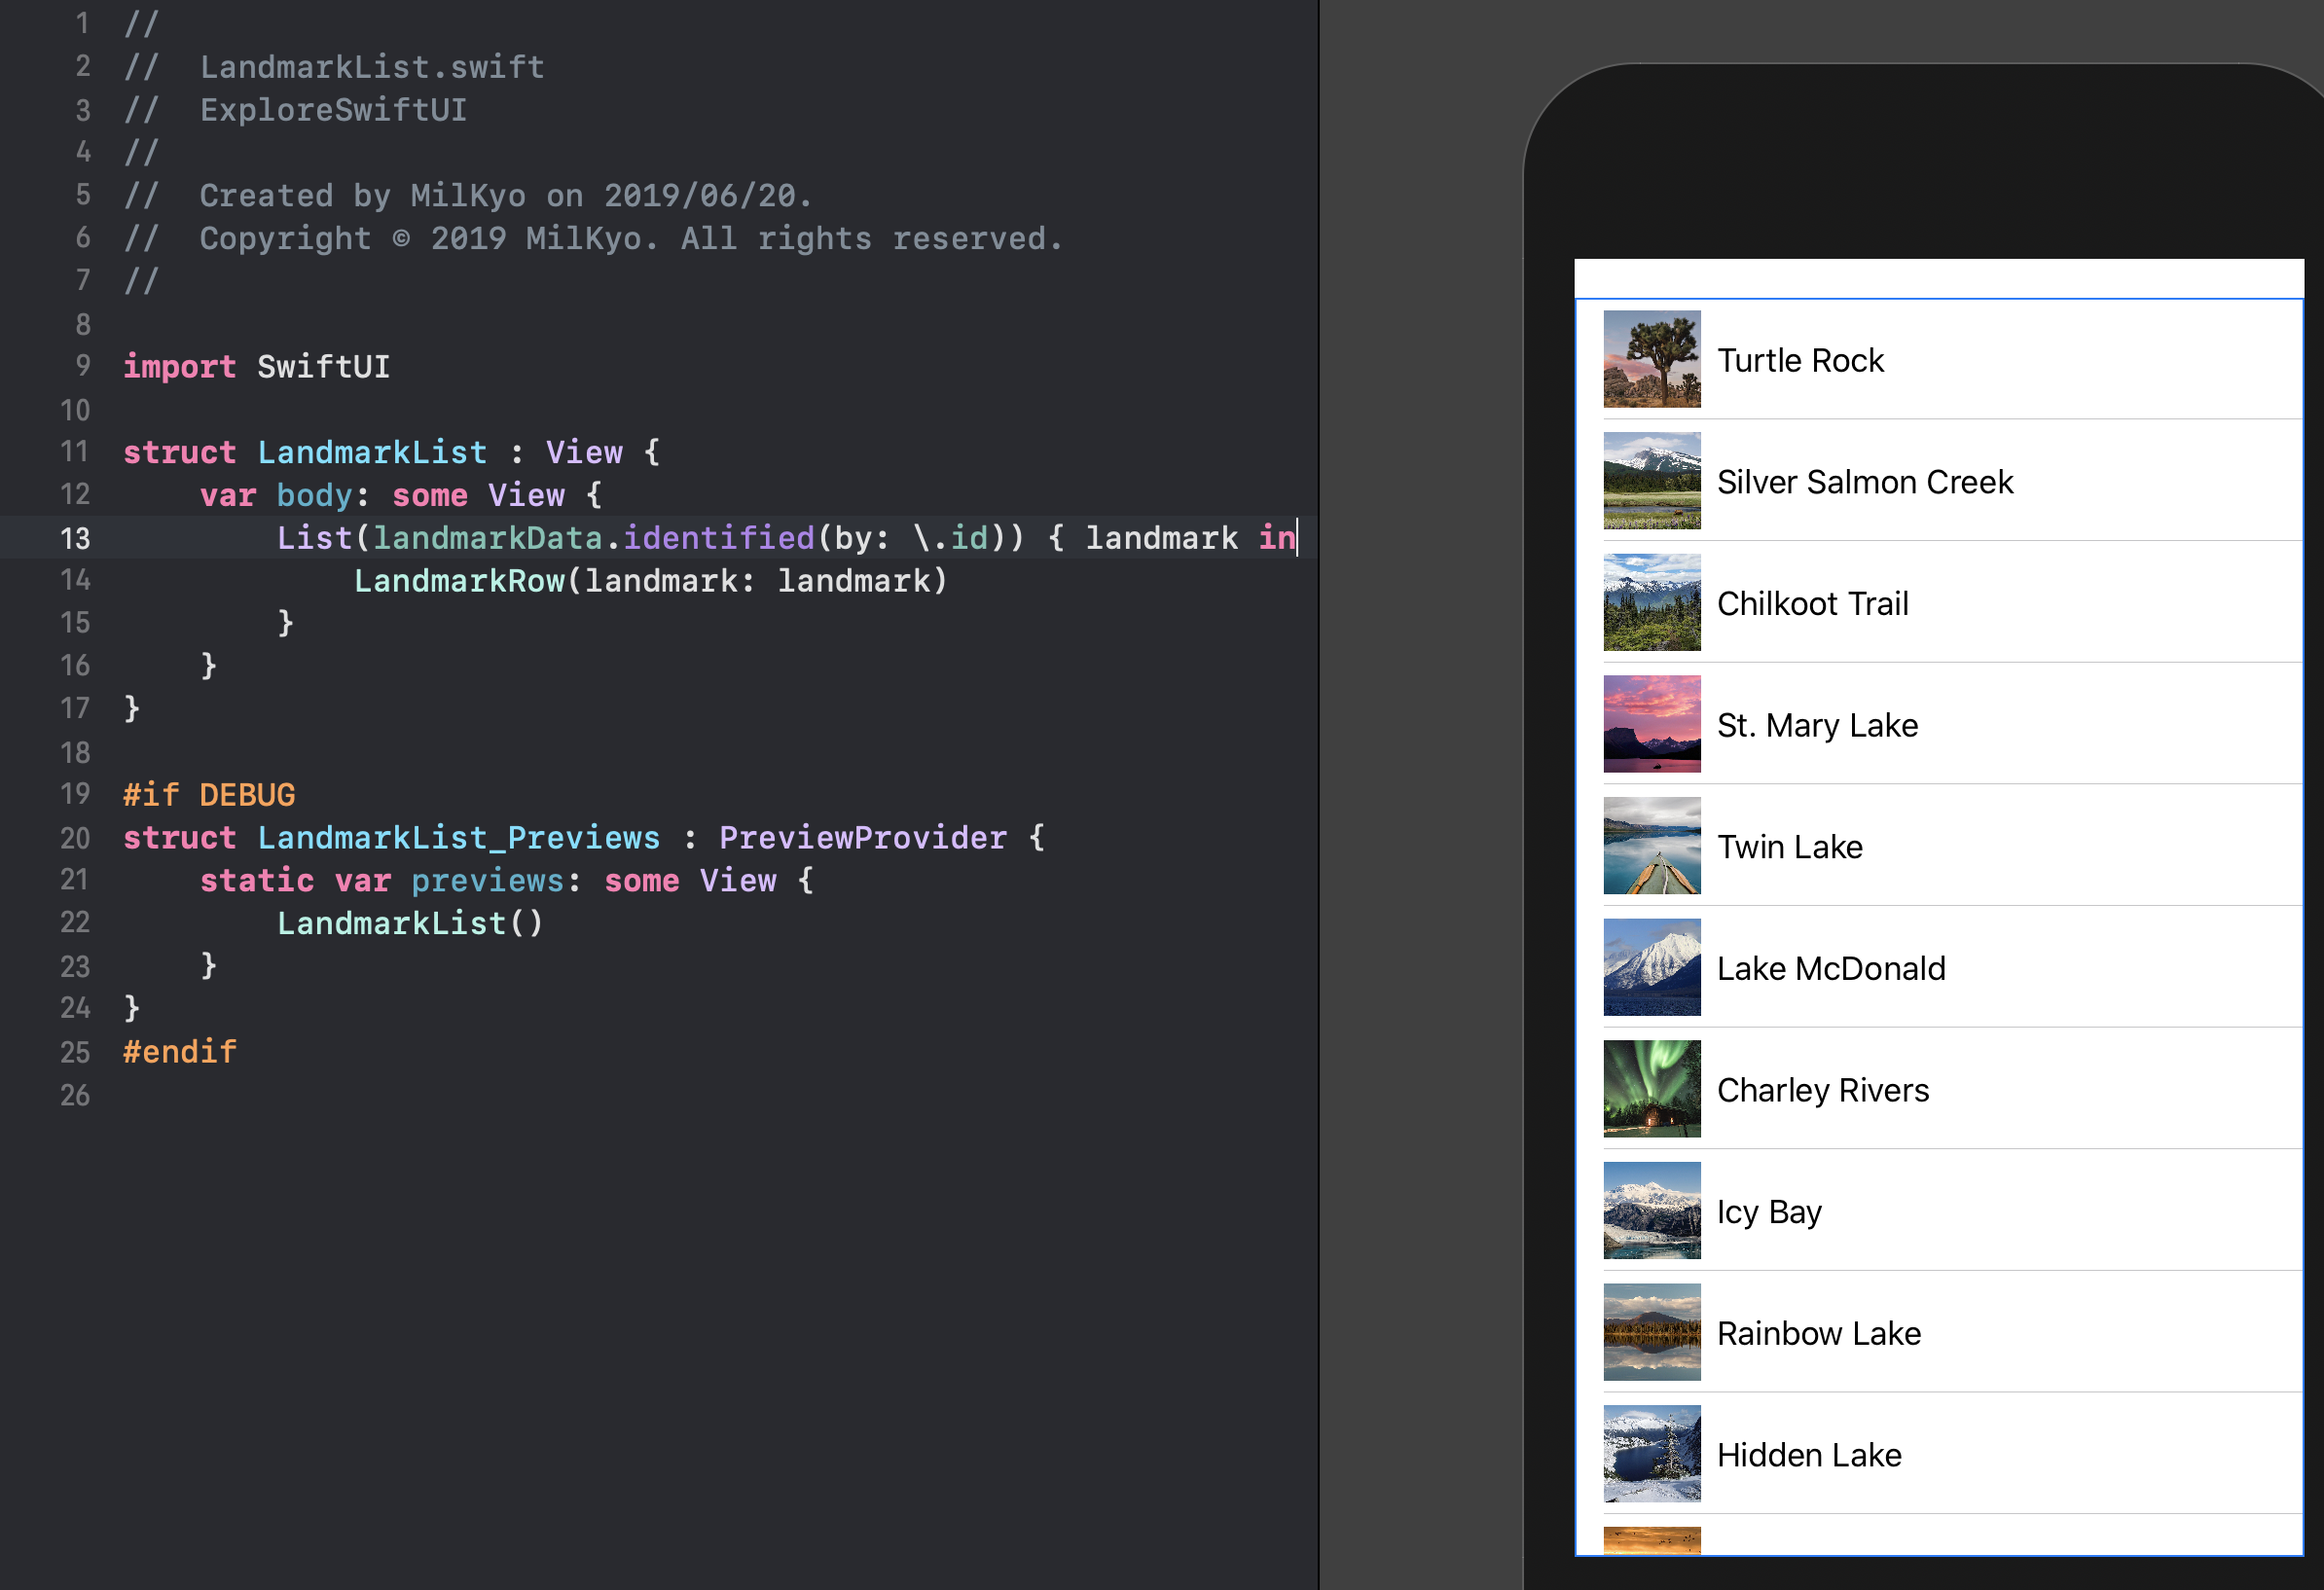Click the Silver Salmon Creek row text
Image resolution: width=2324 pixels, height=1590 pixels.
pos(1864,482)
